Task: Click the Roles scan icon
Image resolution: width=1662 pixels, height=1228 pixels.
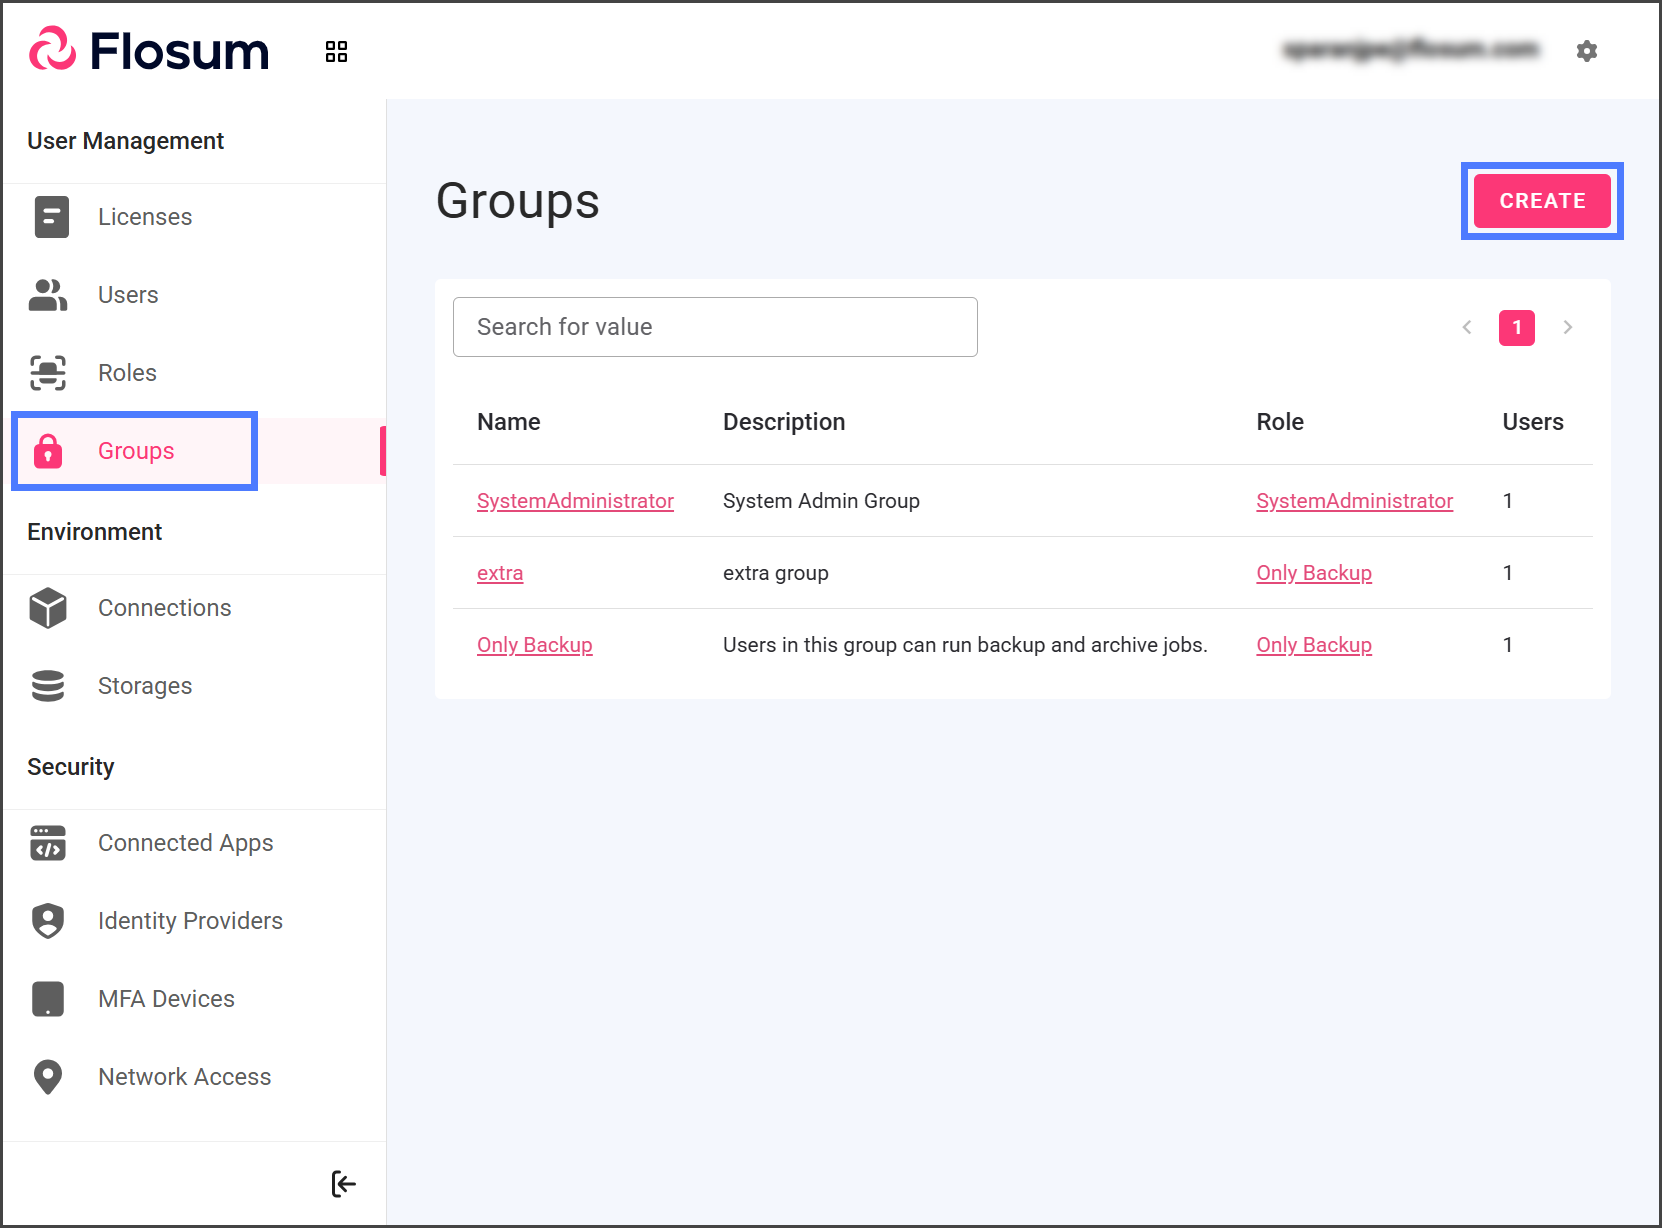Action: (48, 373)
